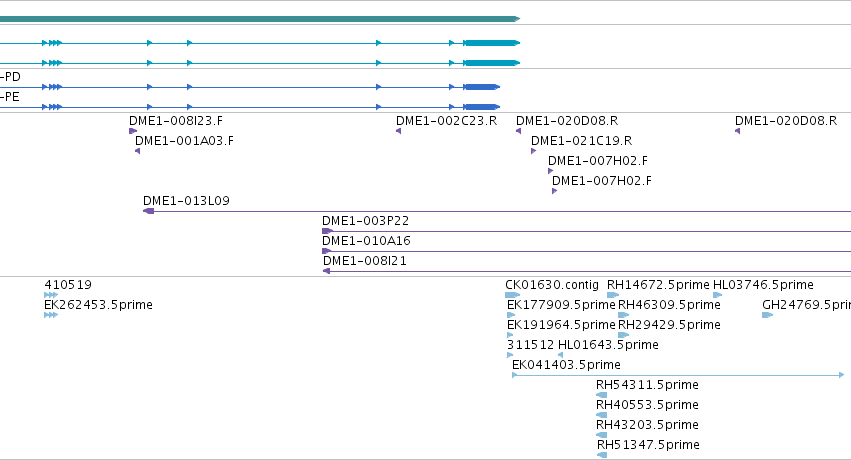Open the EK262453.5prime EST label
Screen dimensions: 851x460
point(98,305)
